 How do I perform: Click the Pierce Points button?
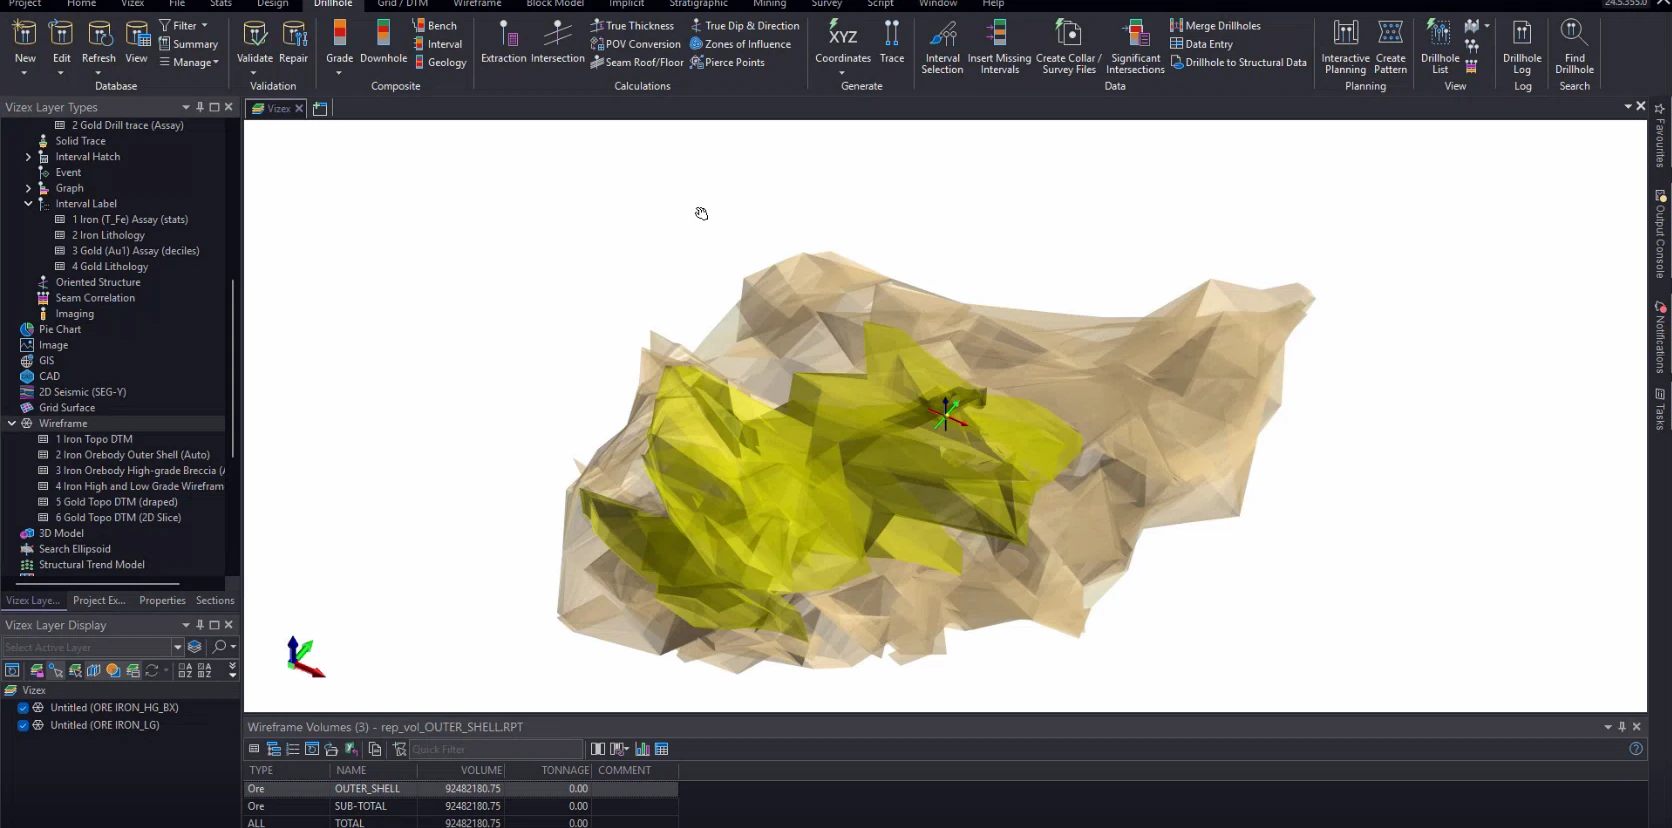click(727, 62)
